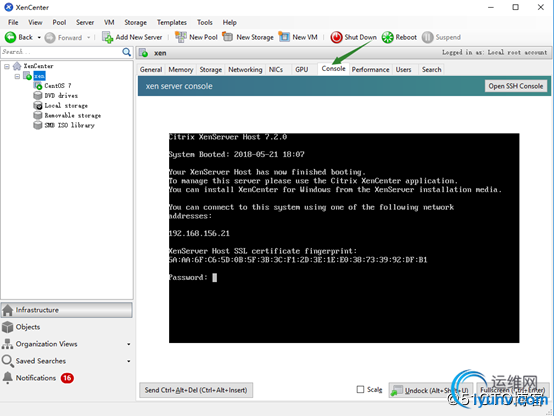Screen dimensions: 554x416
Task: Click the New VM toolbar icon
Action: click(284, 37)
